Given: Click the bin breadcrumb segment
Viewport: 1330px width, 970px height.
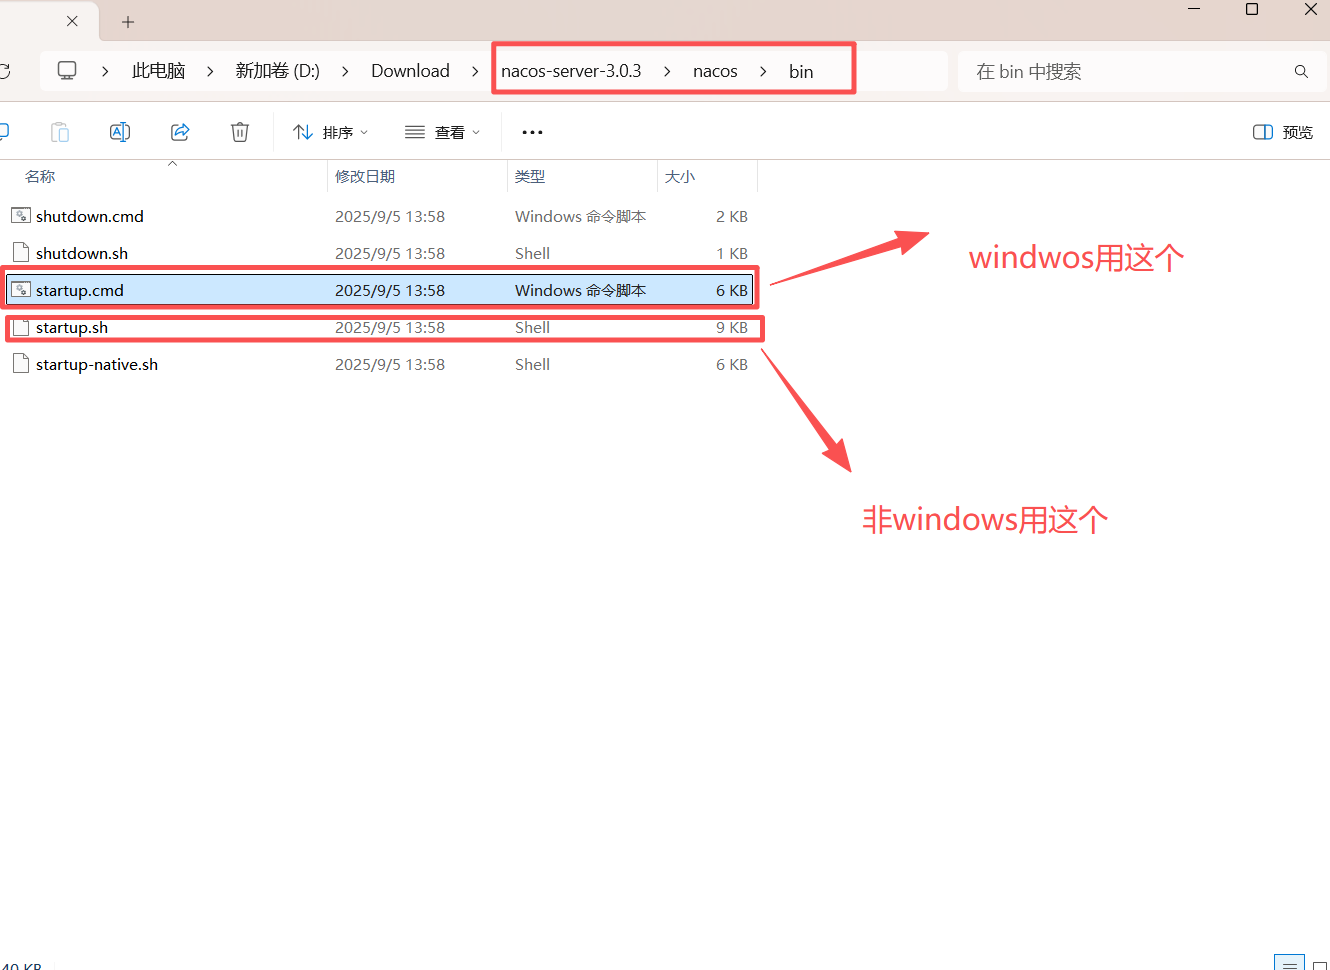Looking at the screenshot, I should point(801,71).
